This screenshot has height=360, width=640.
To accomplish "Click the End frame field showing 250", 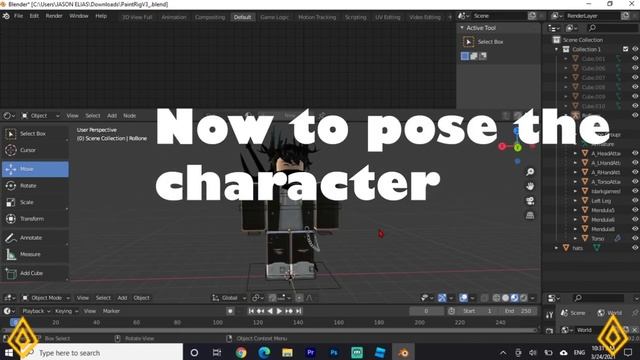I will point(519,311).
